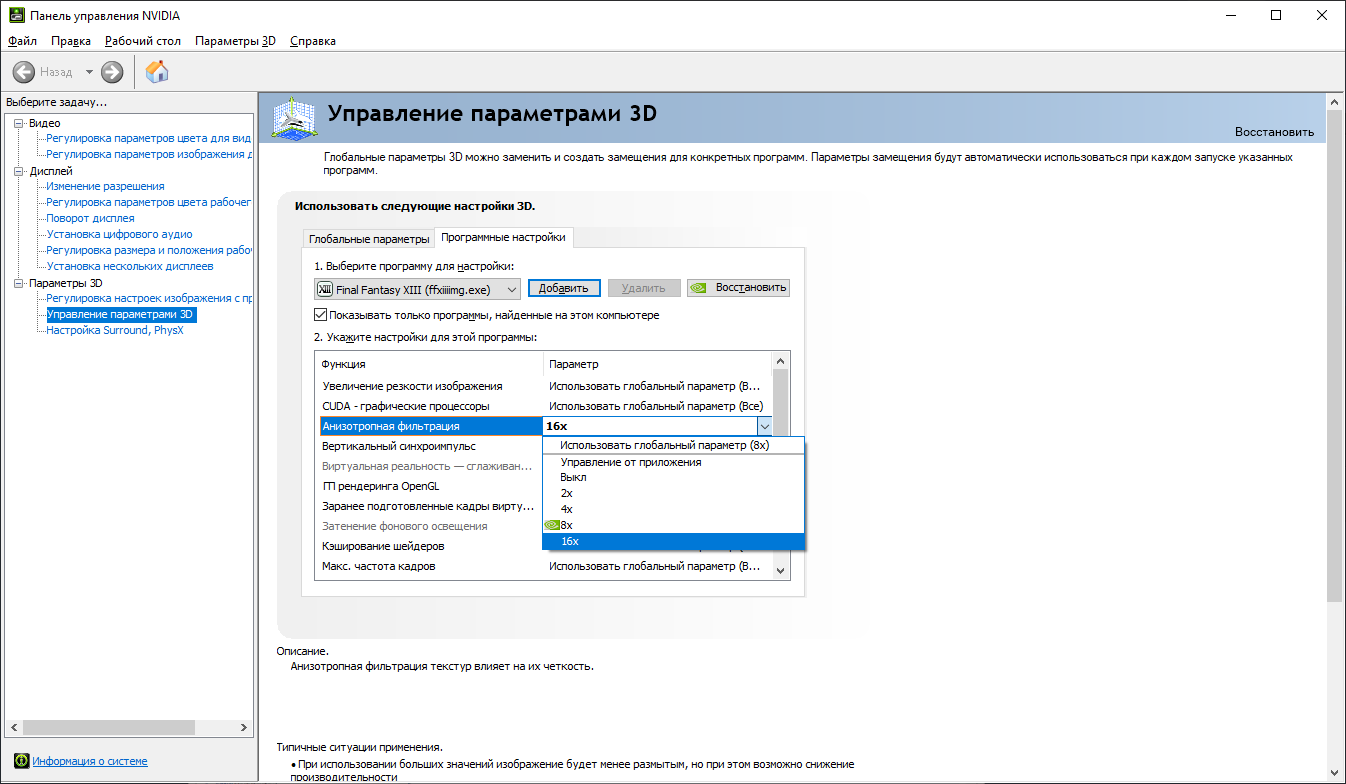Image resolution: width=1346 pixels, height=784 pixels.
Task: Select the CUDA - графические процессоры row
Action: point(544,406)
